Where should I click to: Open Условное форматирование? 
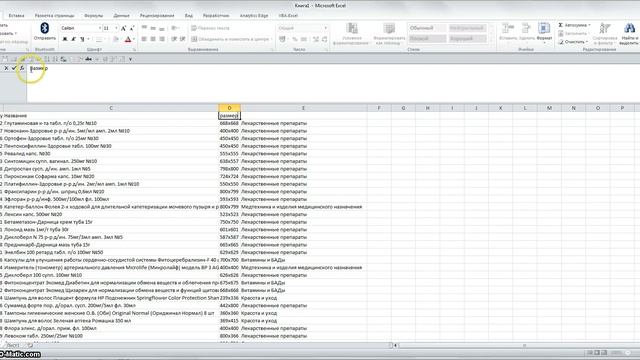352,33
